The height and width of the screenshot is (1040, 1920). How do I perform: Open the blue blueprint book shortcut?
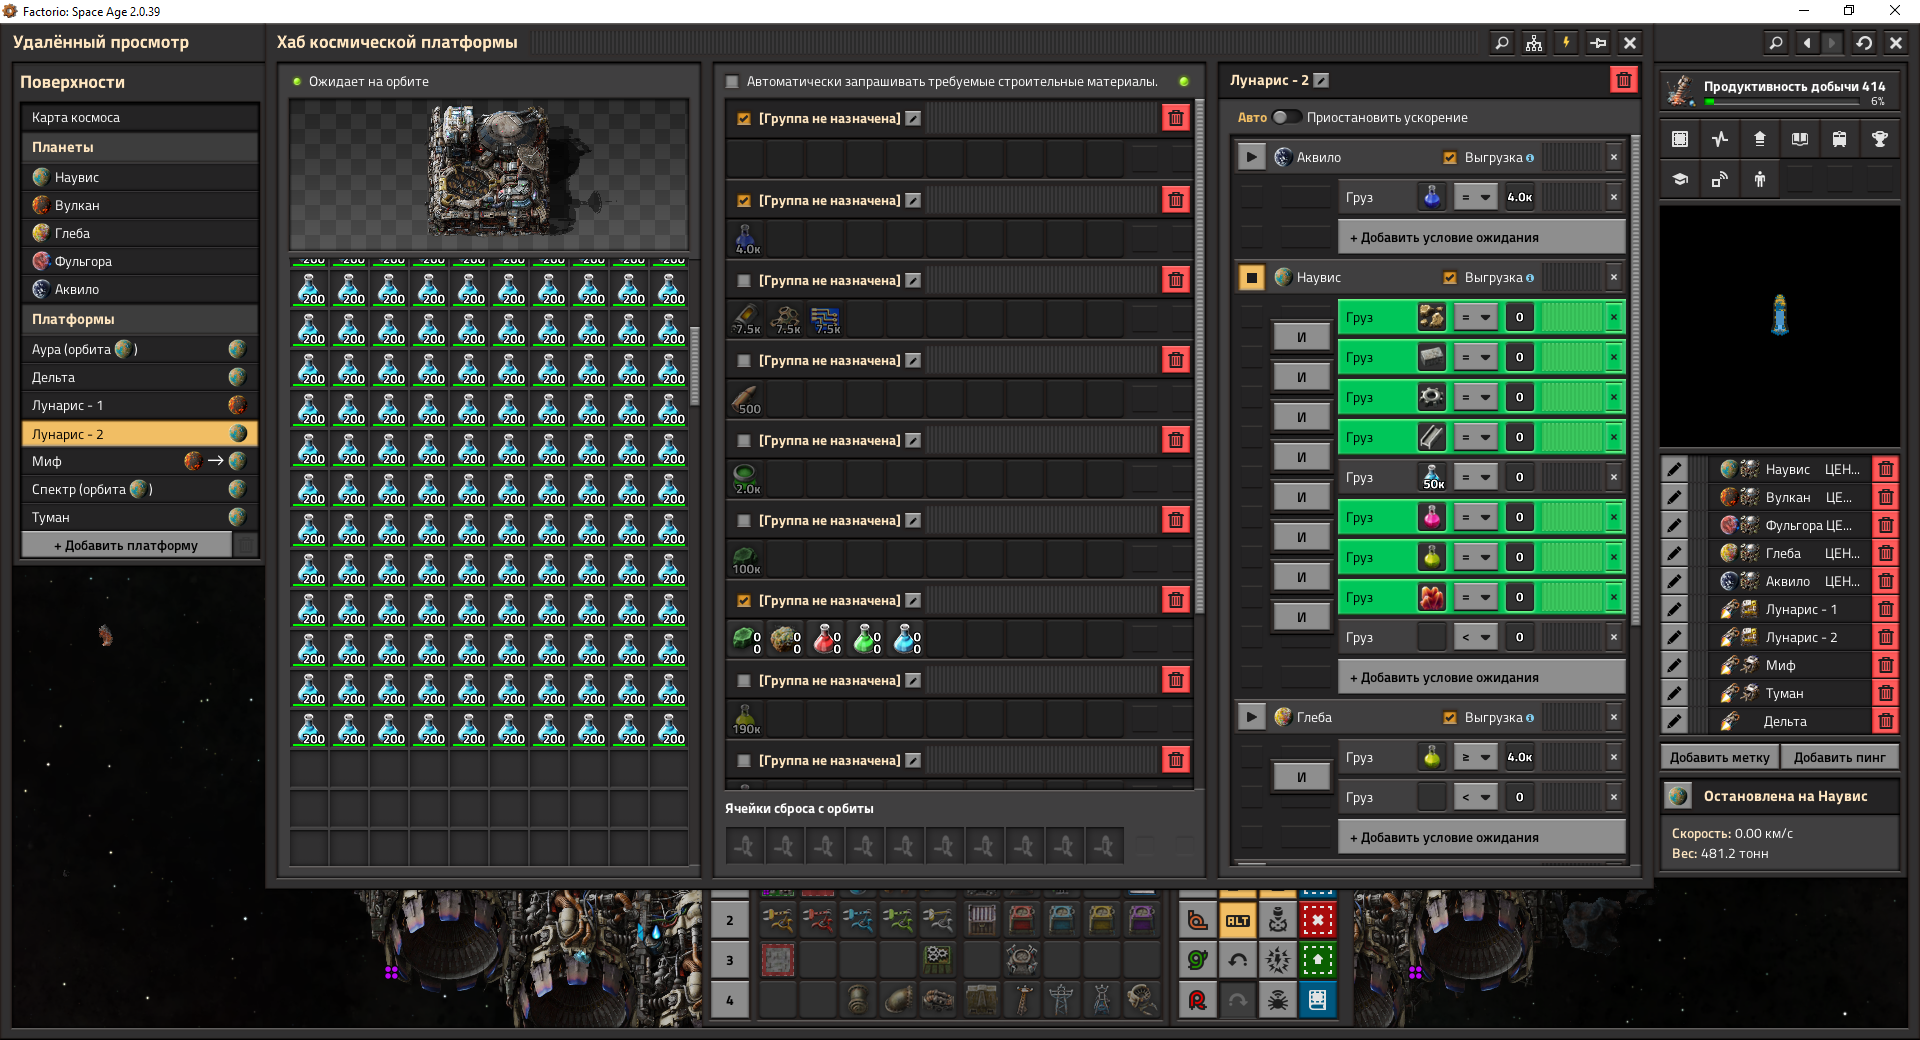pyautogui.click(x=1318, y=1000)
